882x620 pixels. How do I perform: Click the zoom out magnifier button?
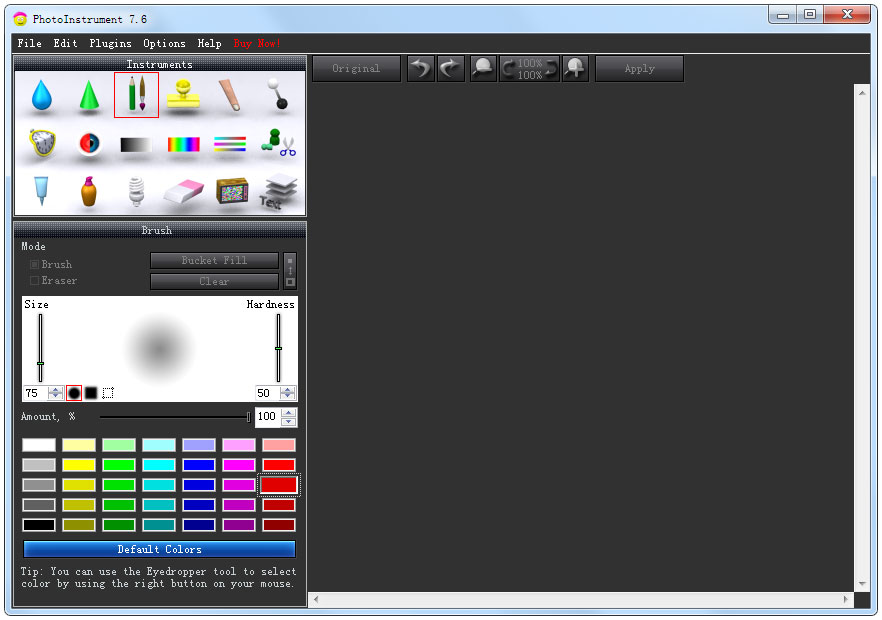tap(483, 69)
